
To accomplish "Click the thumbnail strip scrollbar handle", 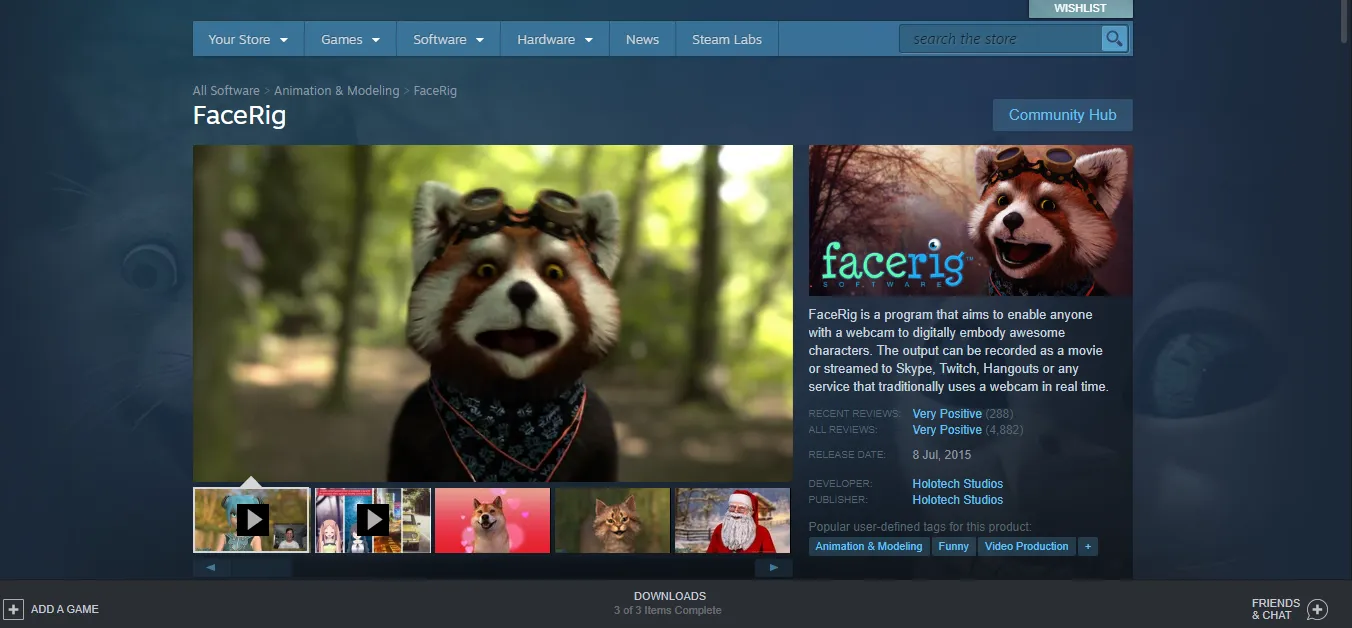I will click(x=262, y=568).
